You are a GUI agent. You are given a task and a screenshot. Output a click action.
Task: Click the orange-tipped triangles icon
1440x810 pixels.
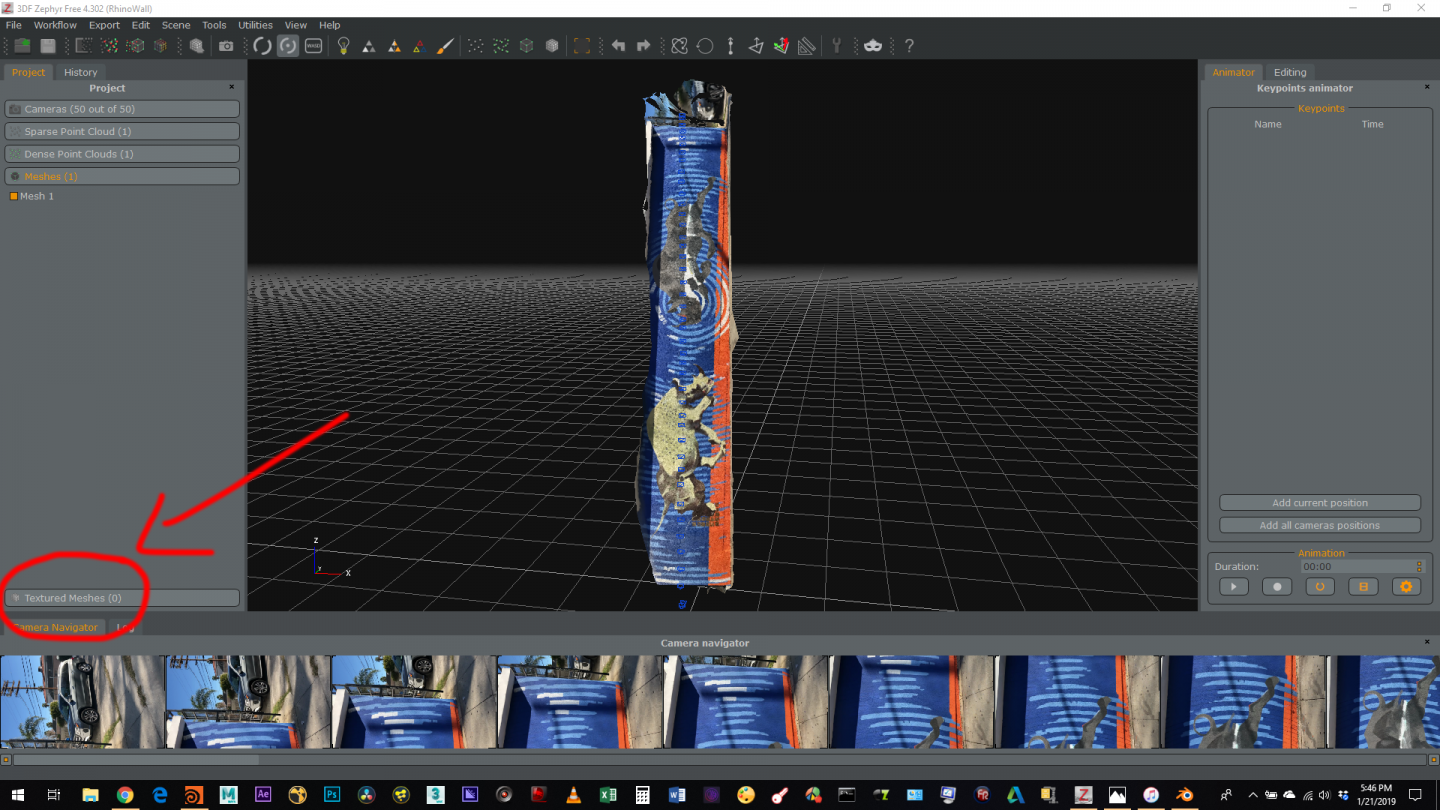[394, 46]
